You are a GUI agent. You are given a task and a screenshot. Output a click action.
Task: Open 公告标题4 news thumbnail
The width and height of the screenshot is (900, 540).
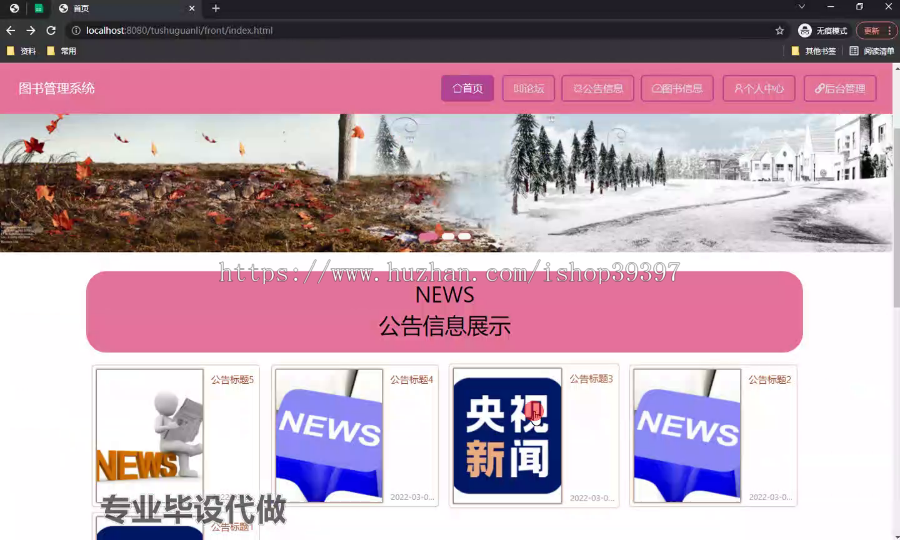329,436
